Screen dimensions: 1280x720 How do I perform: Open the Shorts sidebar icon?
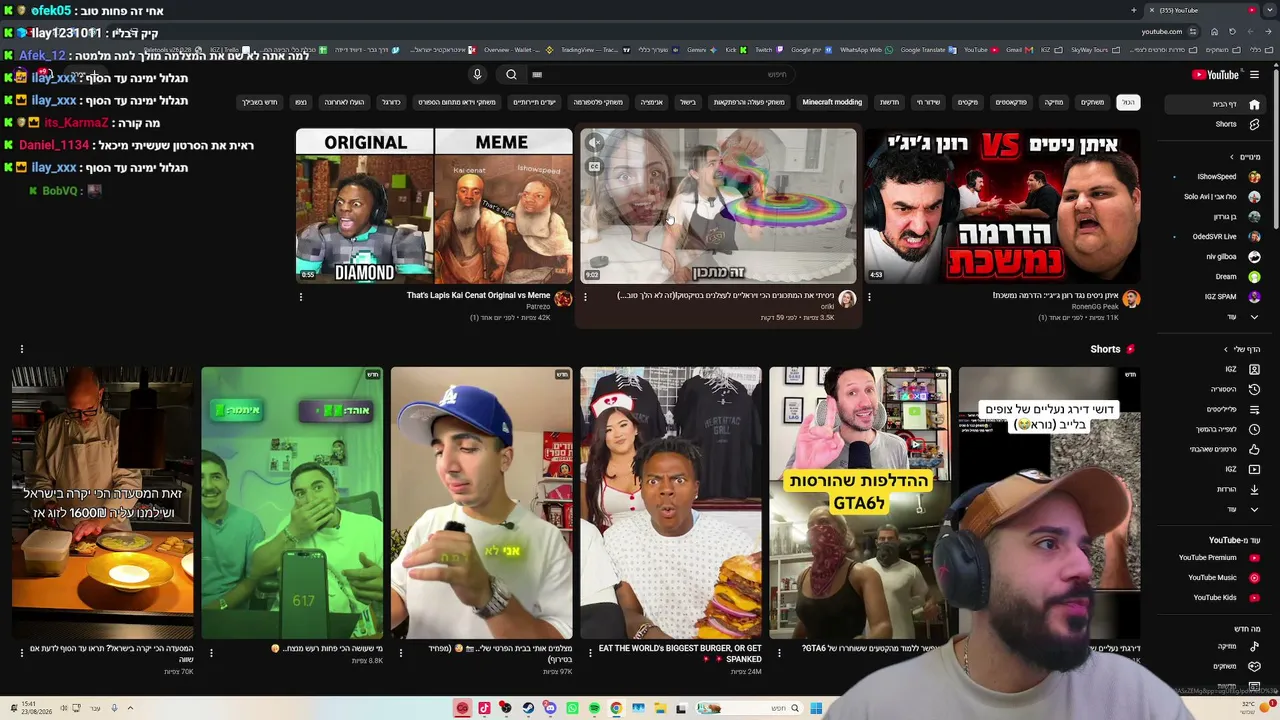click(x=1254, y=124)
